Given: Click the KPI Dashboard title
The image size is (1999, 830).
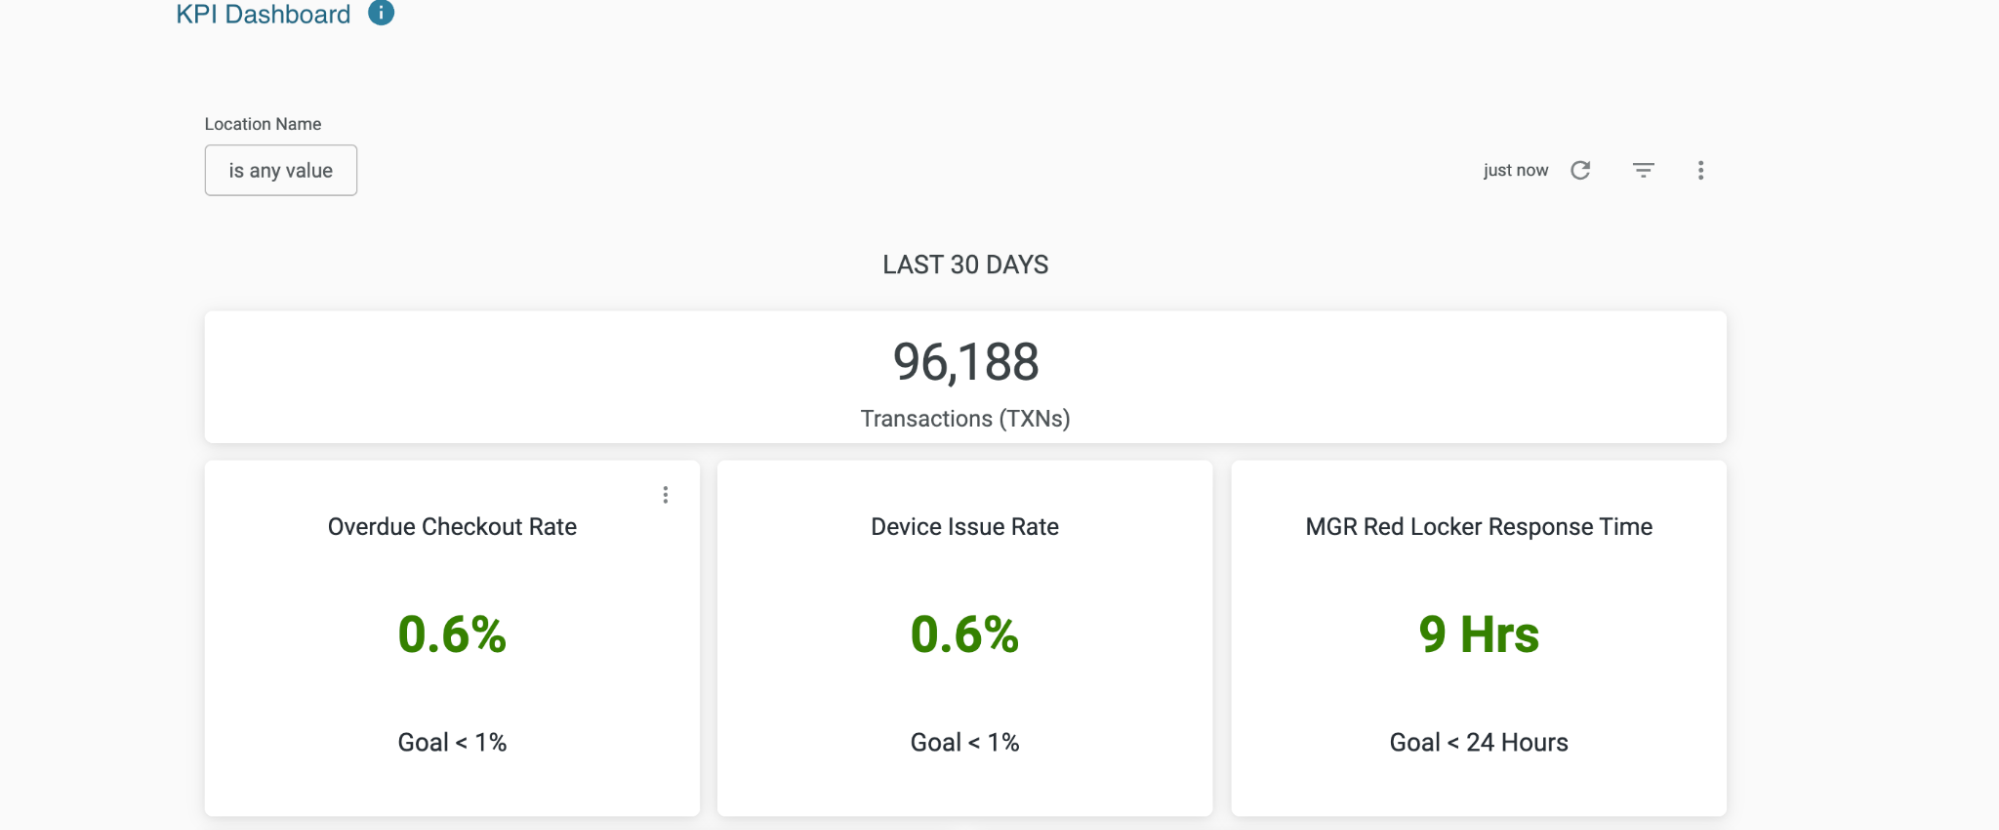Looking at the screenshot, I should pos(263,14).
